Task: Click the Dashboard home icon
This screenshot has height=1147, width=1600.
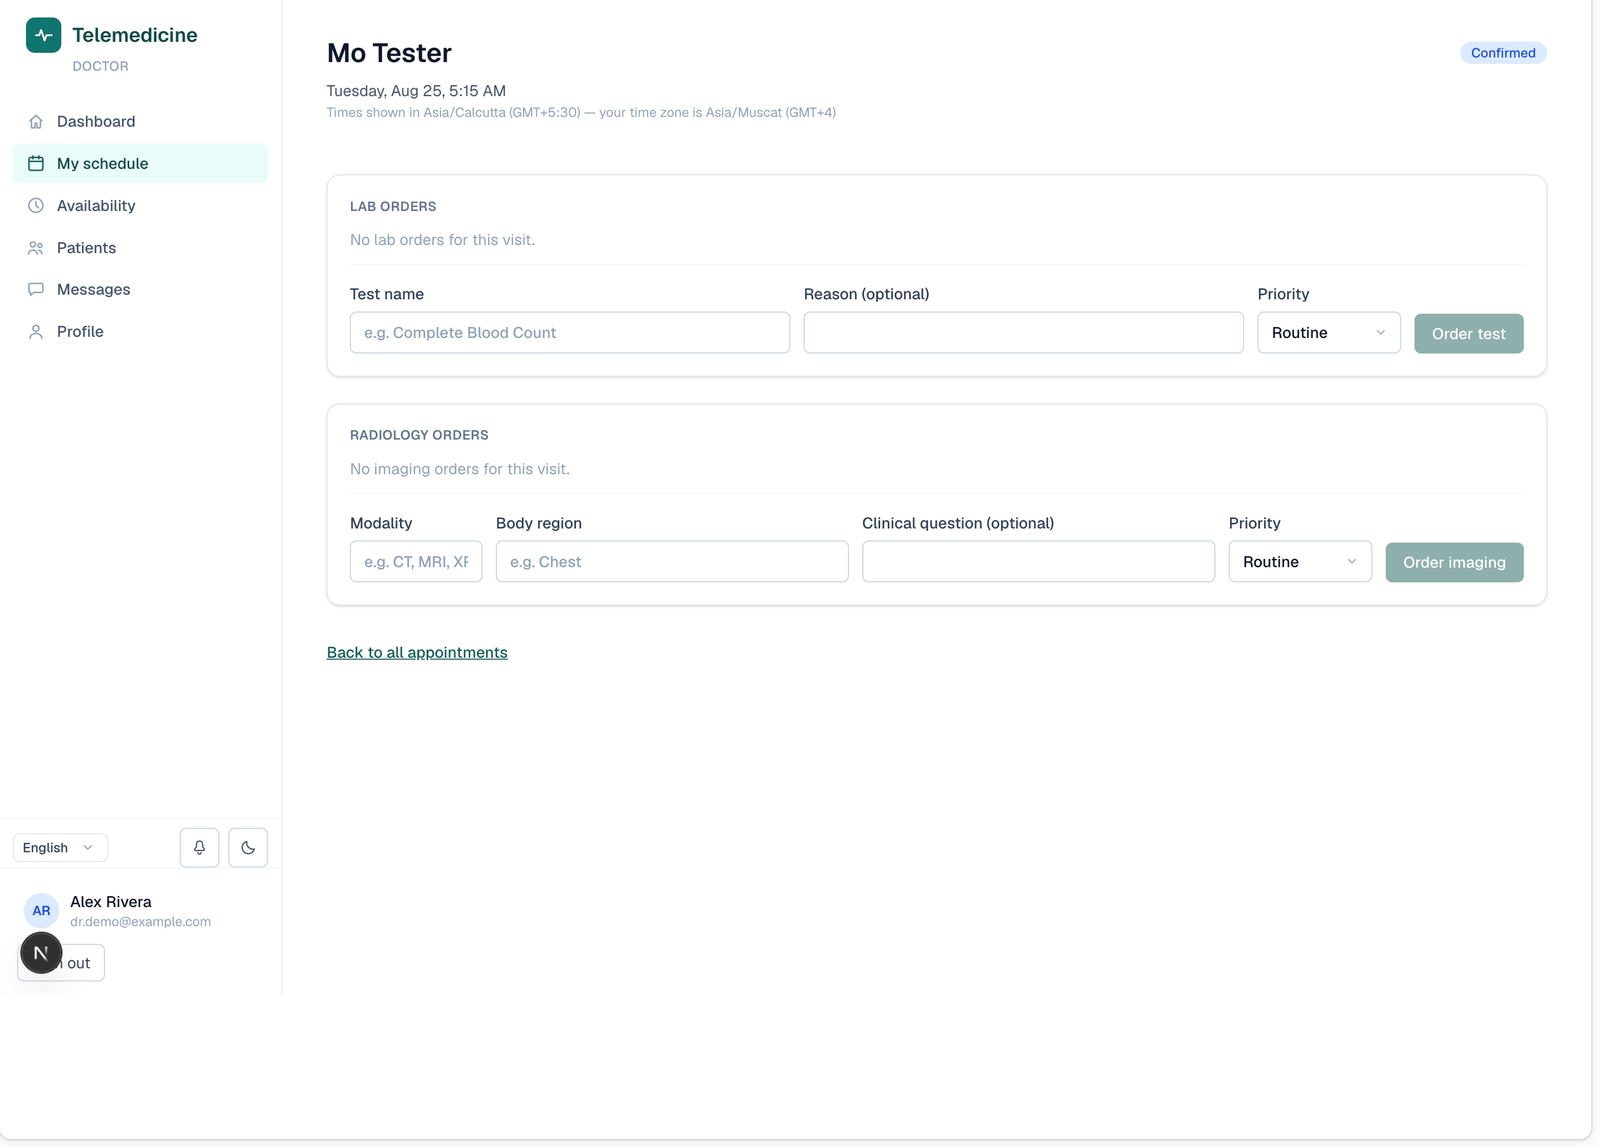Action: (36, 122)
